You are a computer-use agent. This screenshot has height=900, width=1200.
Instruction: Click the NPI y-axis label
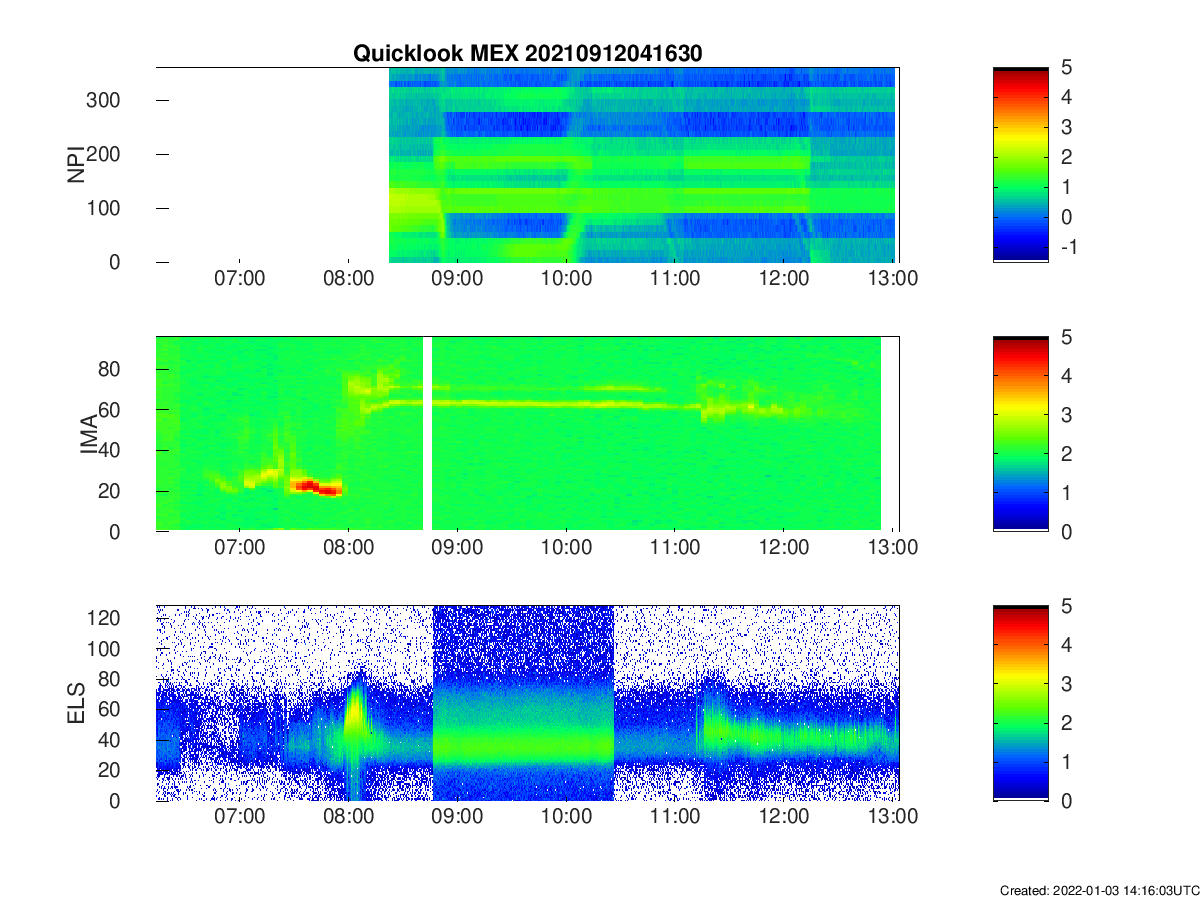[x=75, y=164]
